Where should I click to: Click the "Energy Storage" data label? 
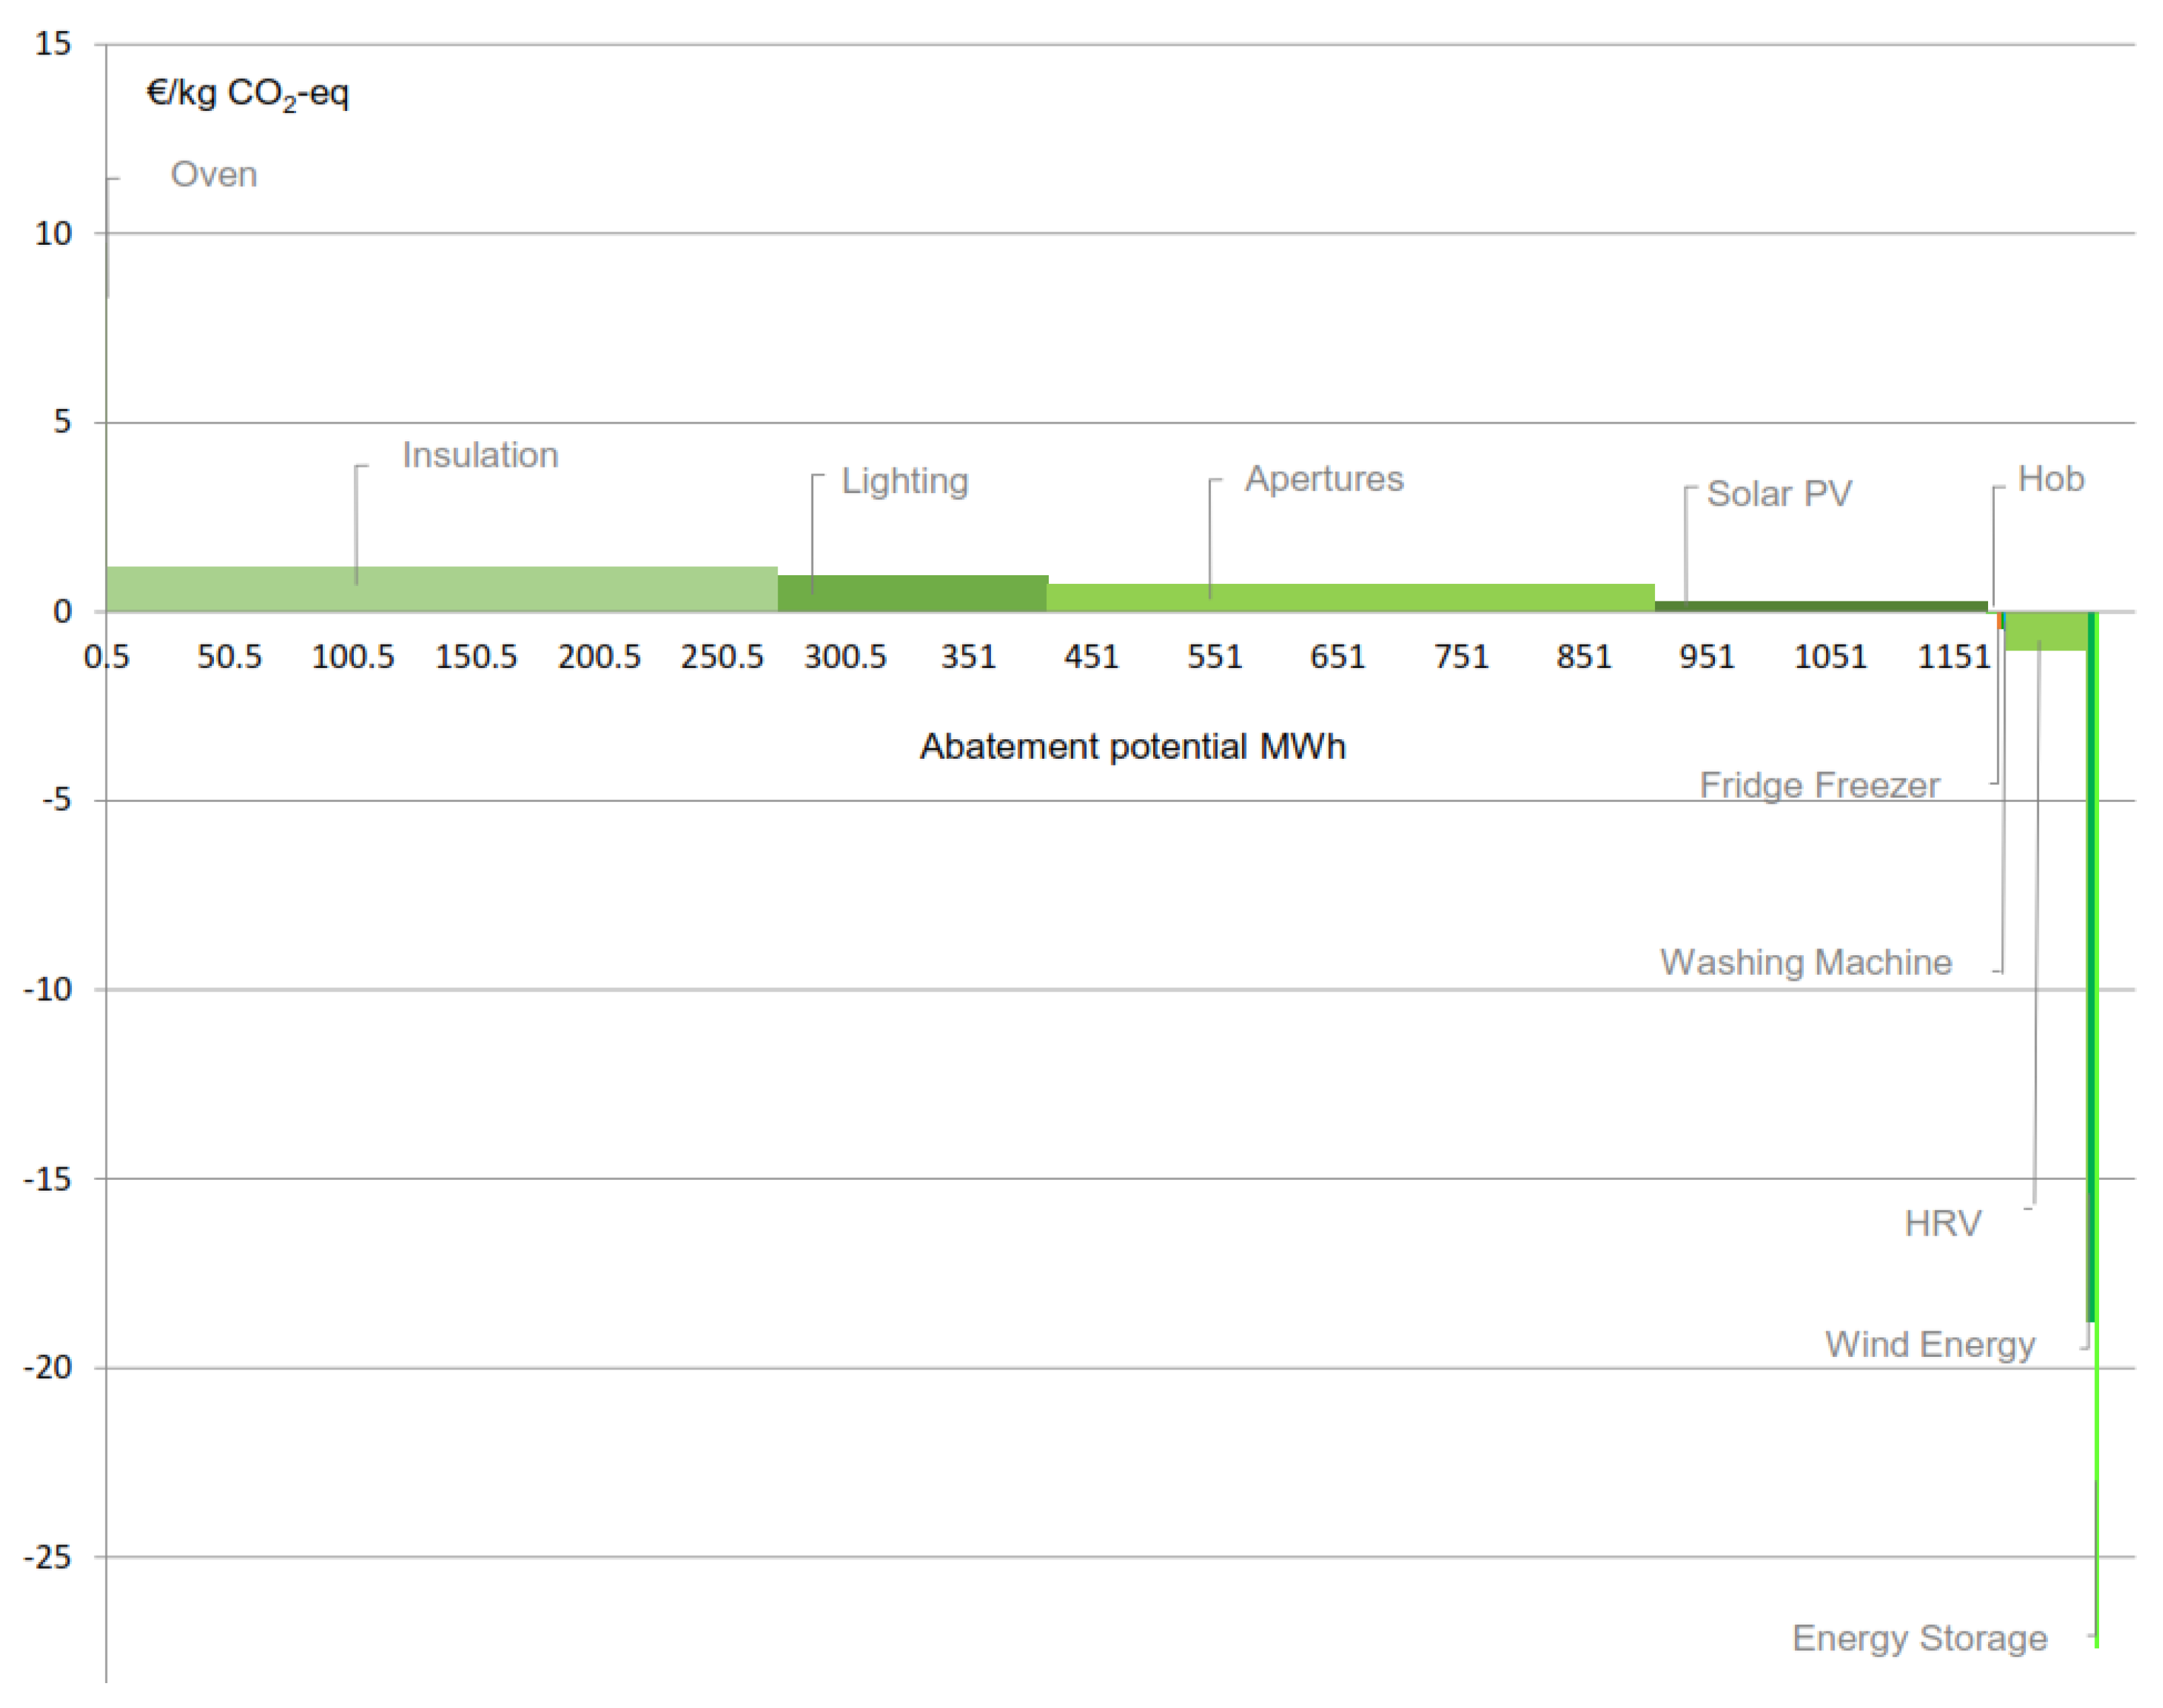tap(1918, 1638)
